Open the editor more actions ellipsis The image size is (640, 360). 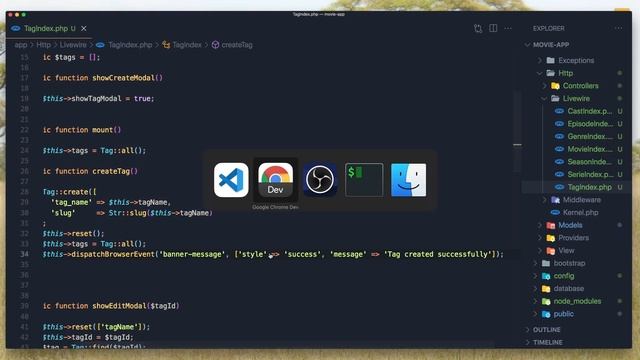[x=508, y=28]
